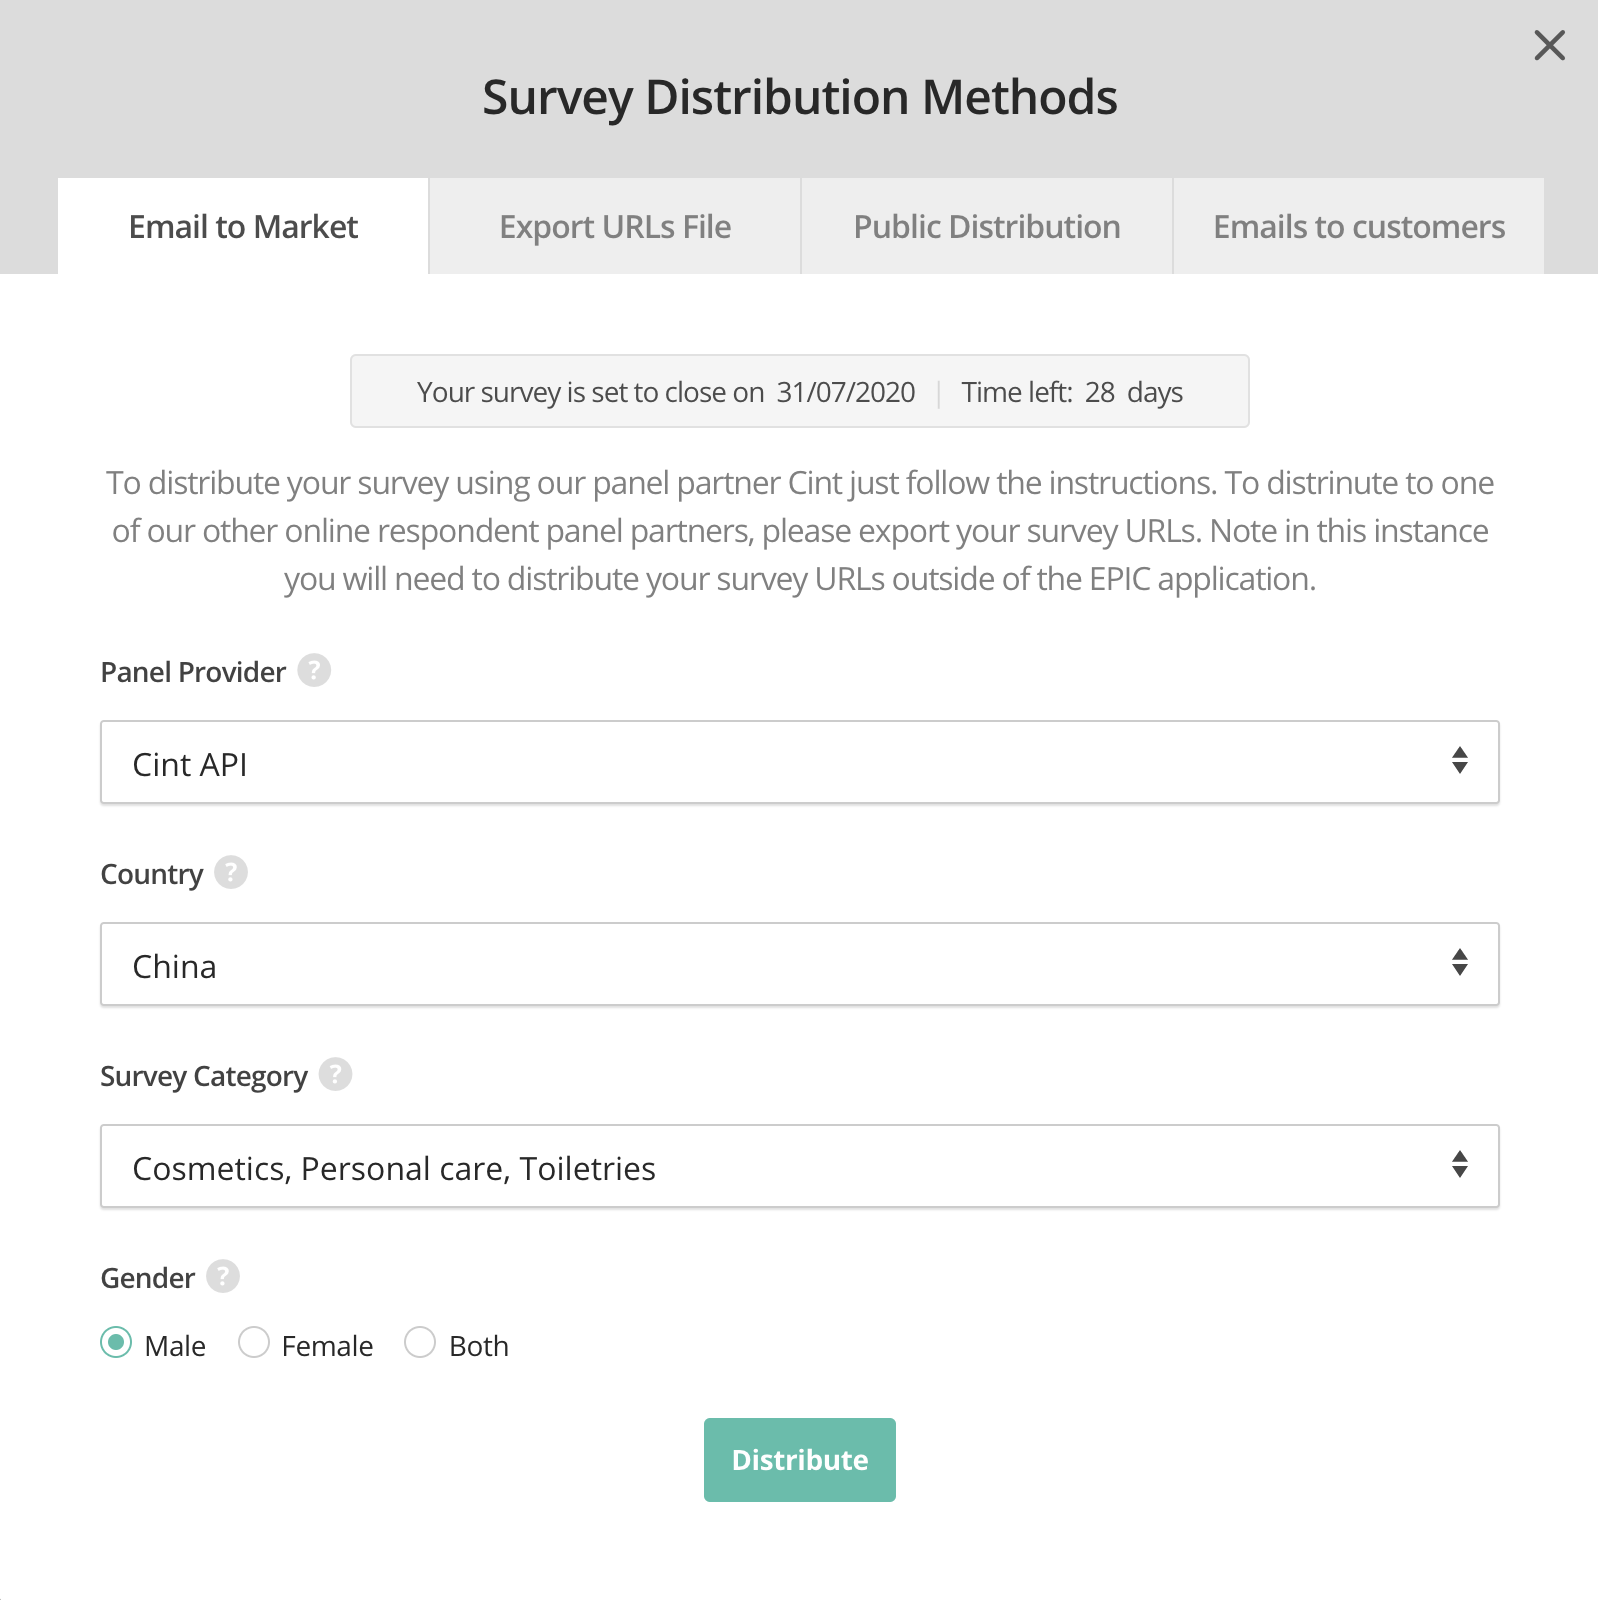The width and height of the screenshot is (1598, 1600).
Task: Open the Export URLs File tab
Action: 615,227
